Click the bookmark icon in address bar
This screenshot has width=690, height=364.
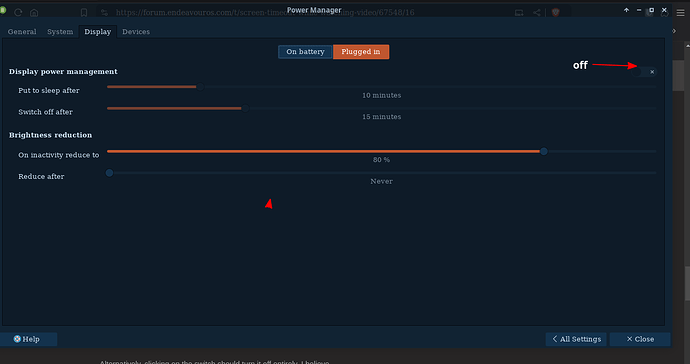pyautogui.click(x=84, y=12)
